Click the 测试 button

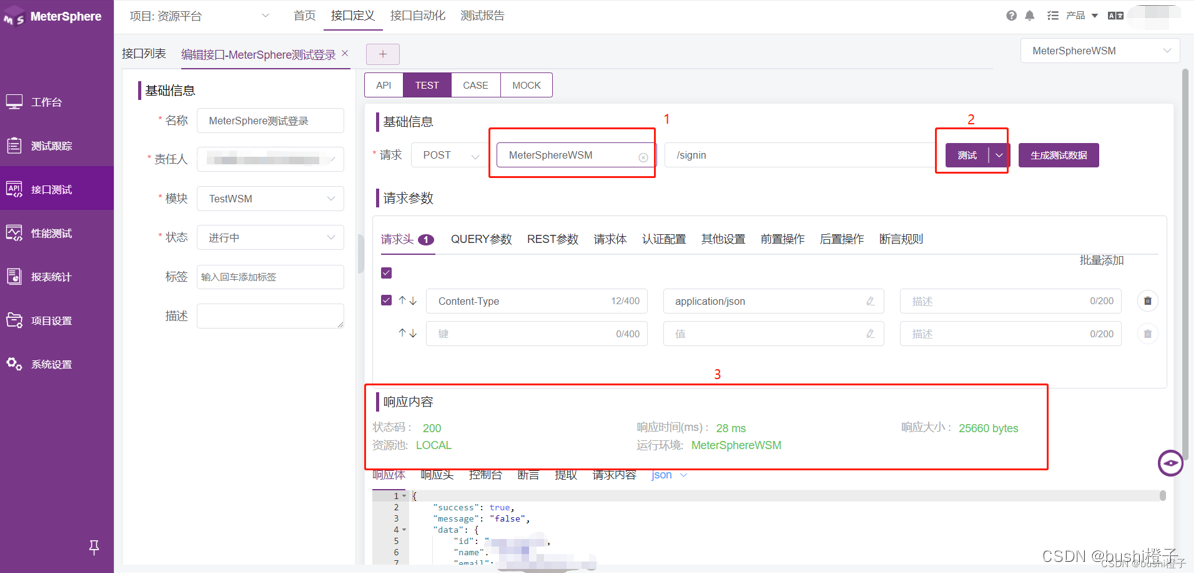pyautogui.click(x=967, y=155)
